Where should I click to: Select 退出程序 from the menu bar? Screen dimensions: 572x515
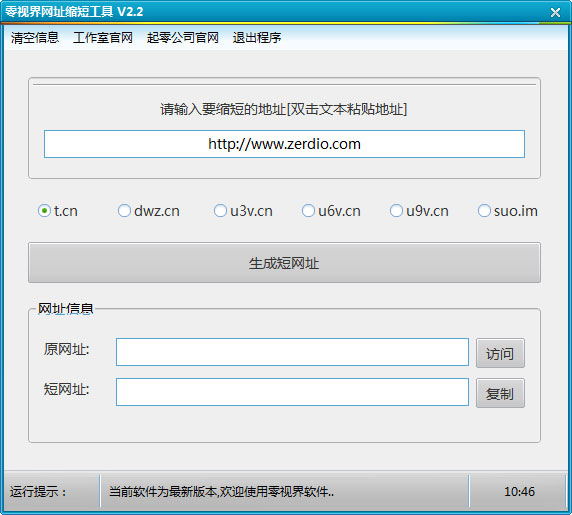(257, 38)
